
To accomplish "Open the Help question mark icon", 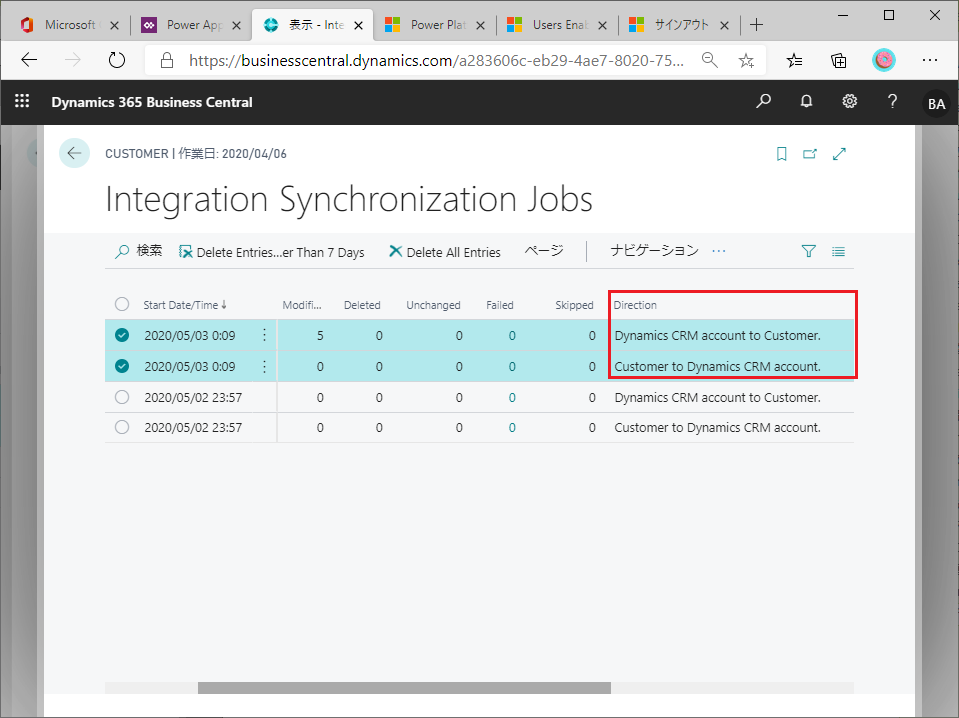I will click(892, 102).
